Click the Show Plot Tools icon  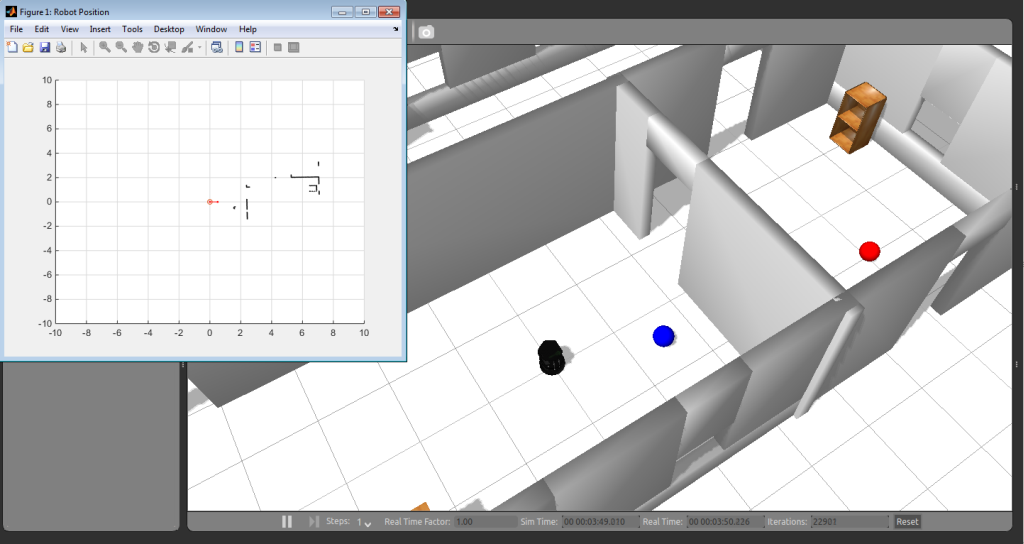click(x=294, y=47)
